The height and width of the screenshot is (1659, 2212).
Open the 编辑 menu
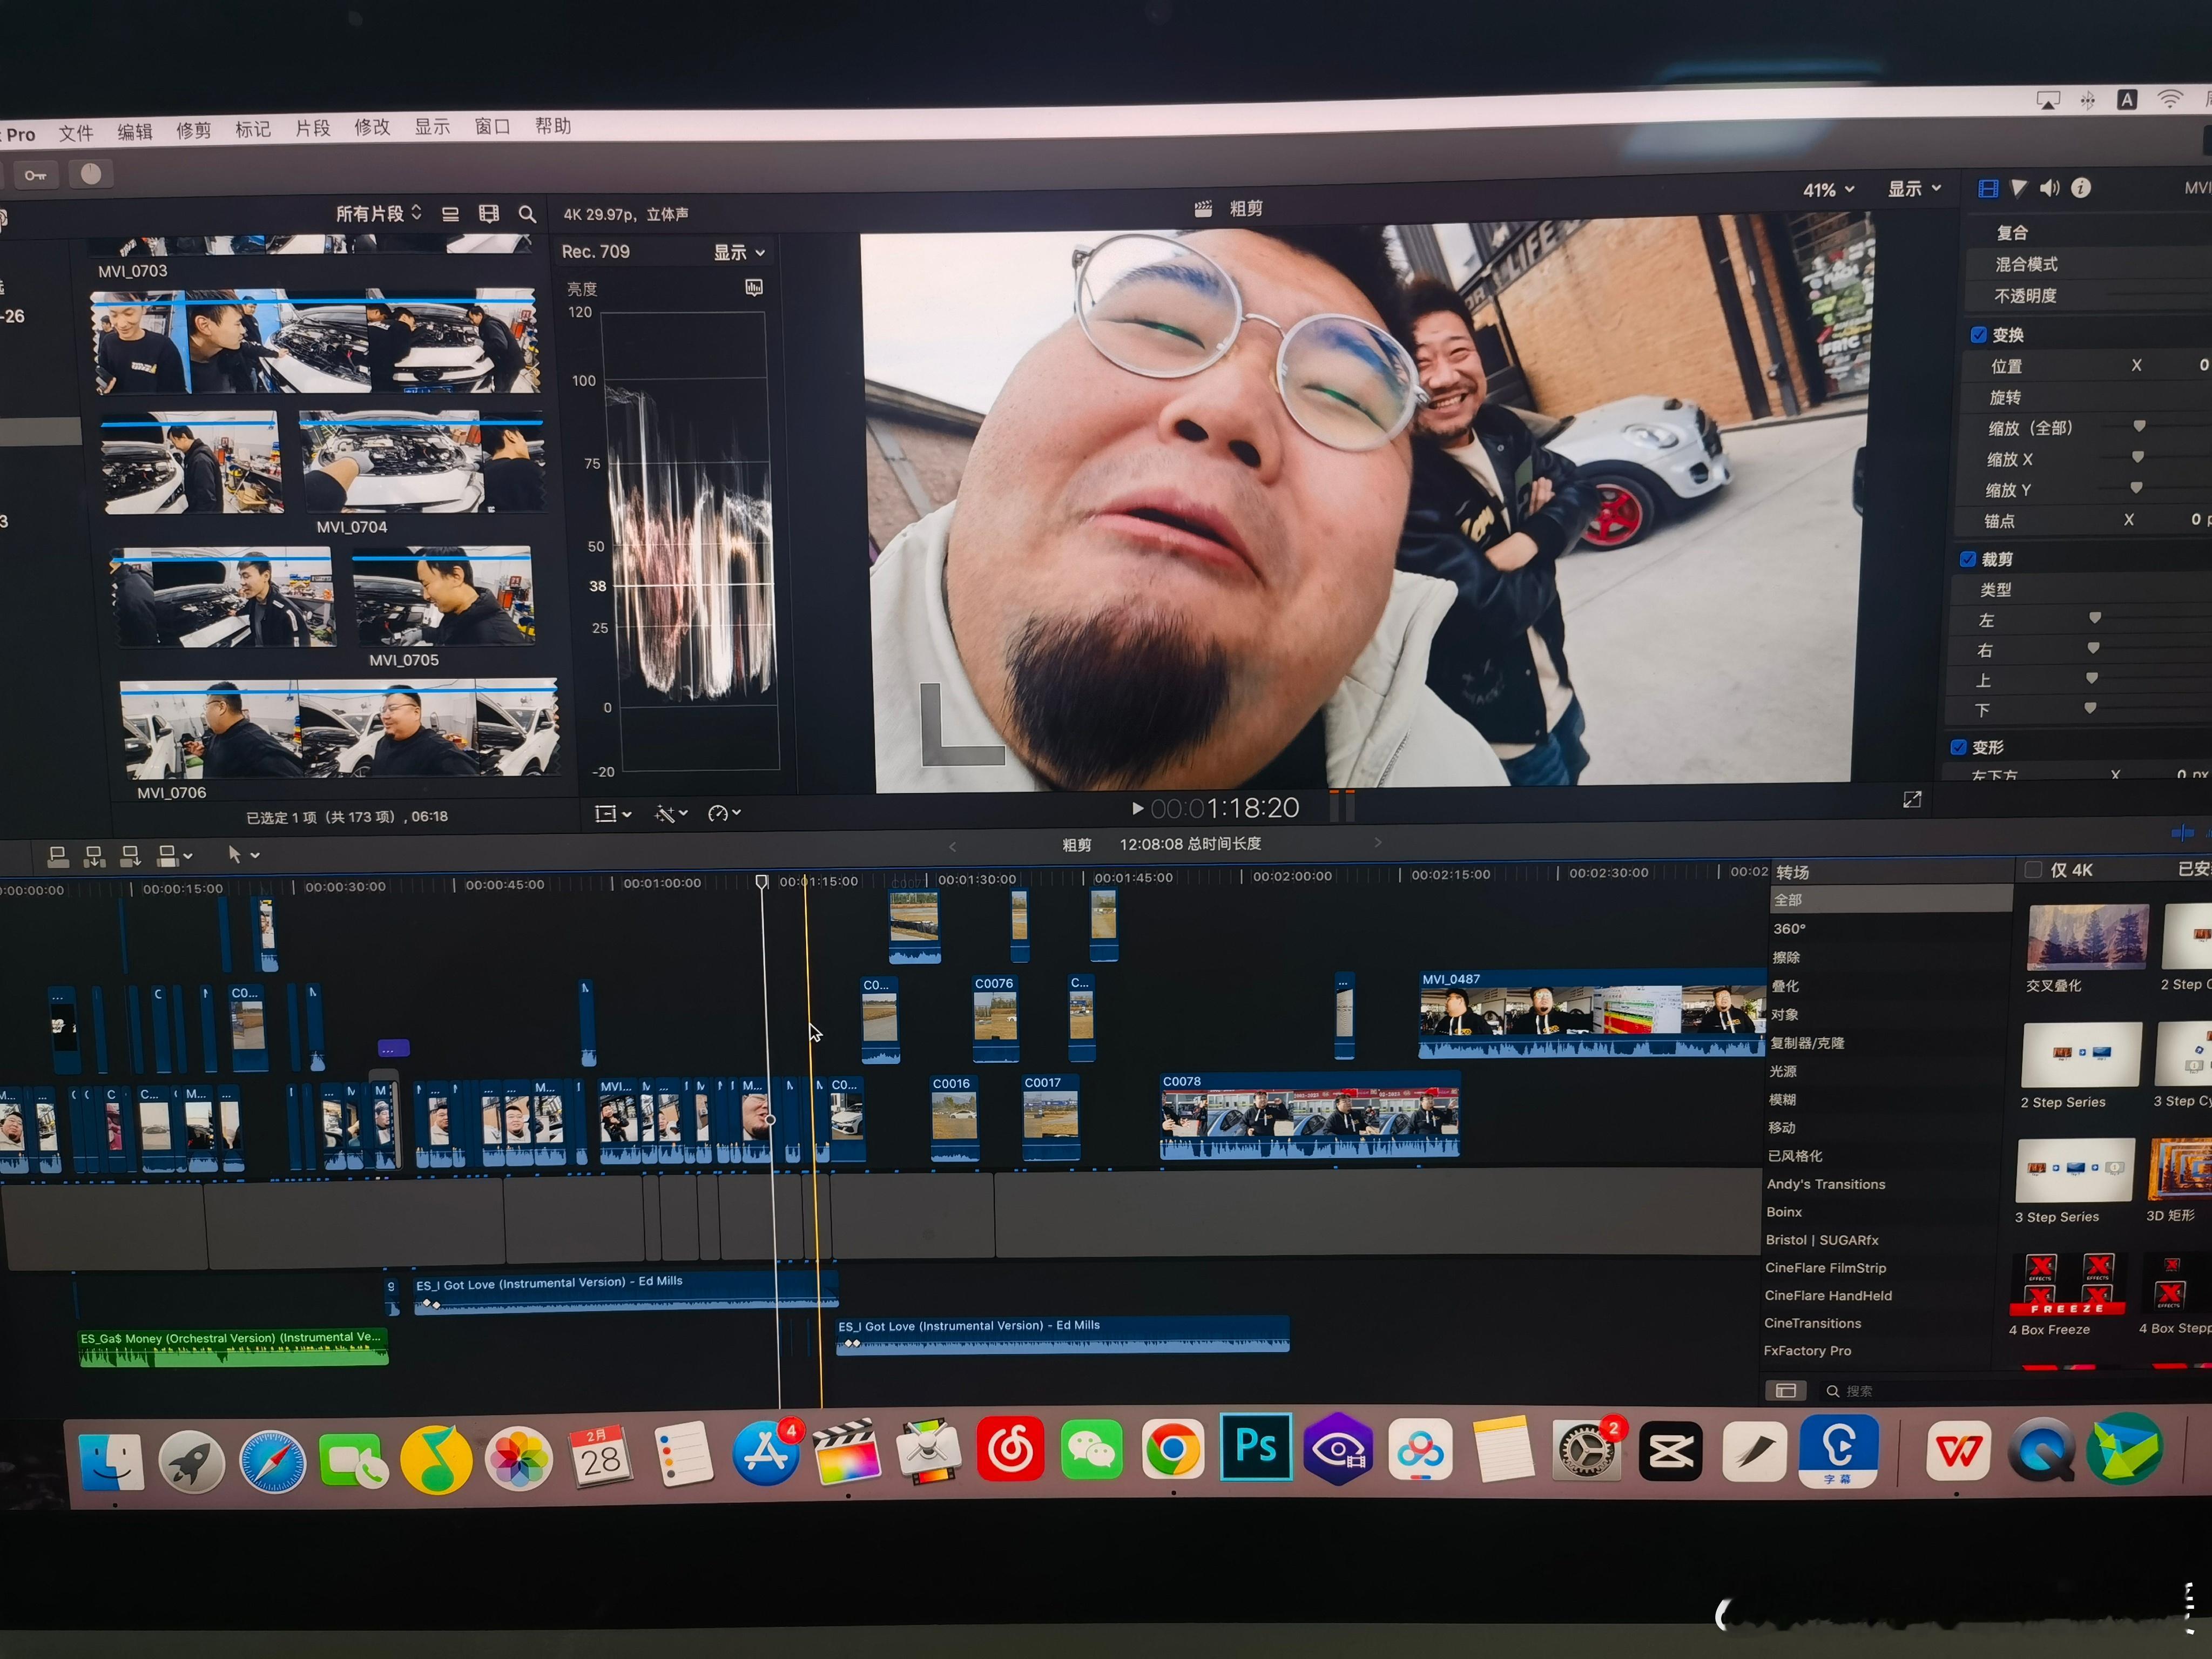pos(135,131)
